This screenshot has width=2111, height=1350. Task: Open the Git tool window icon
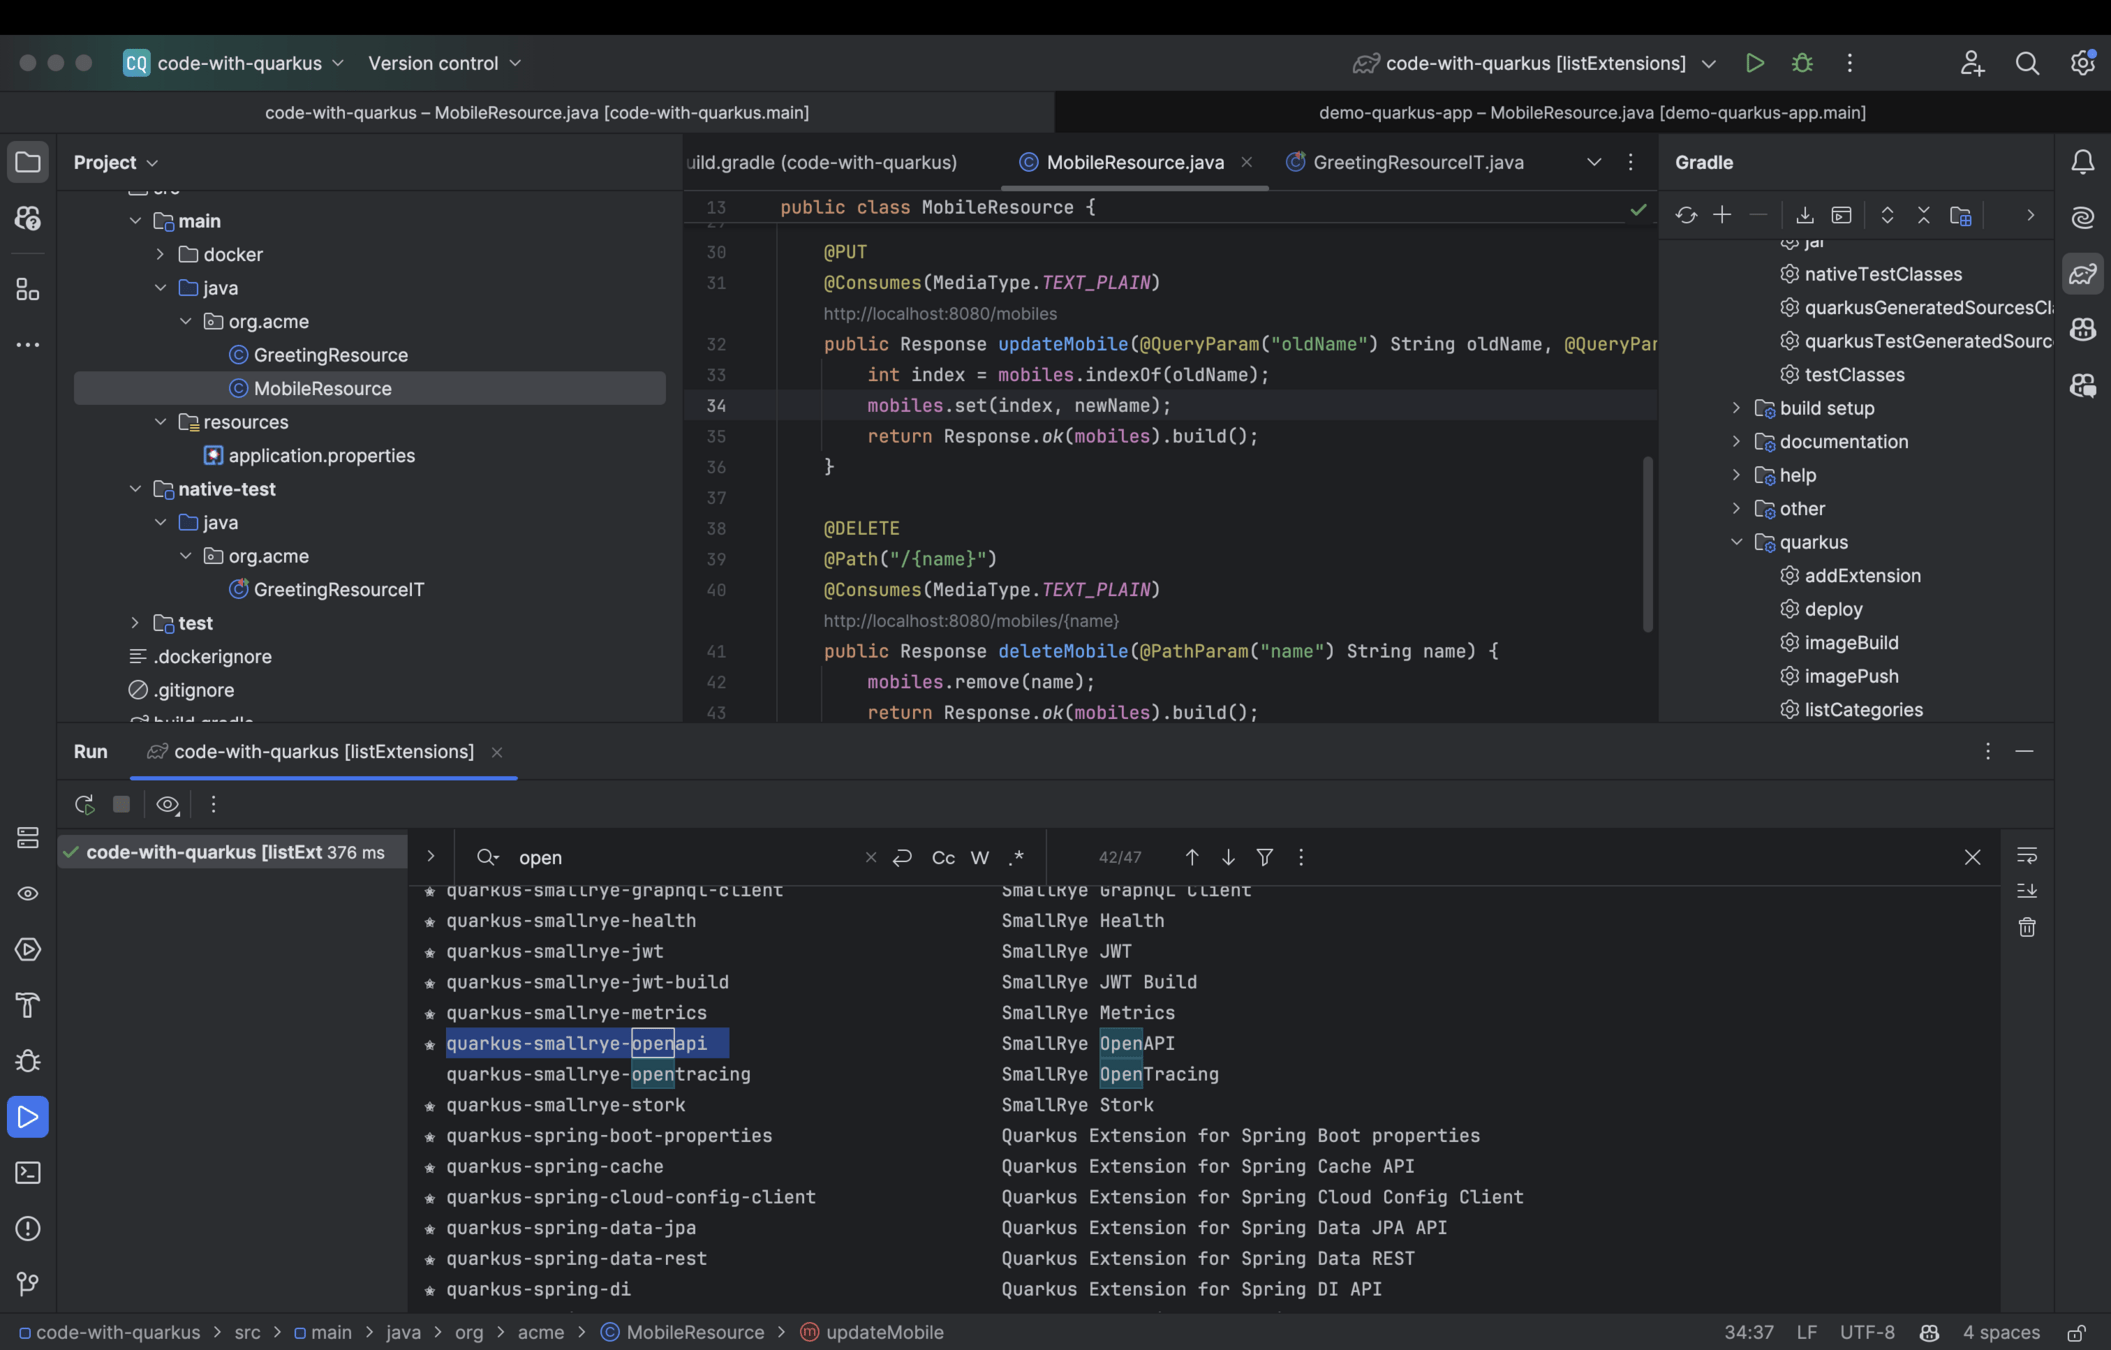(28, 1284)
